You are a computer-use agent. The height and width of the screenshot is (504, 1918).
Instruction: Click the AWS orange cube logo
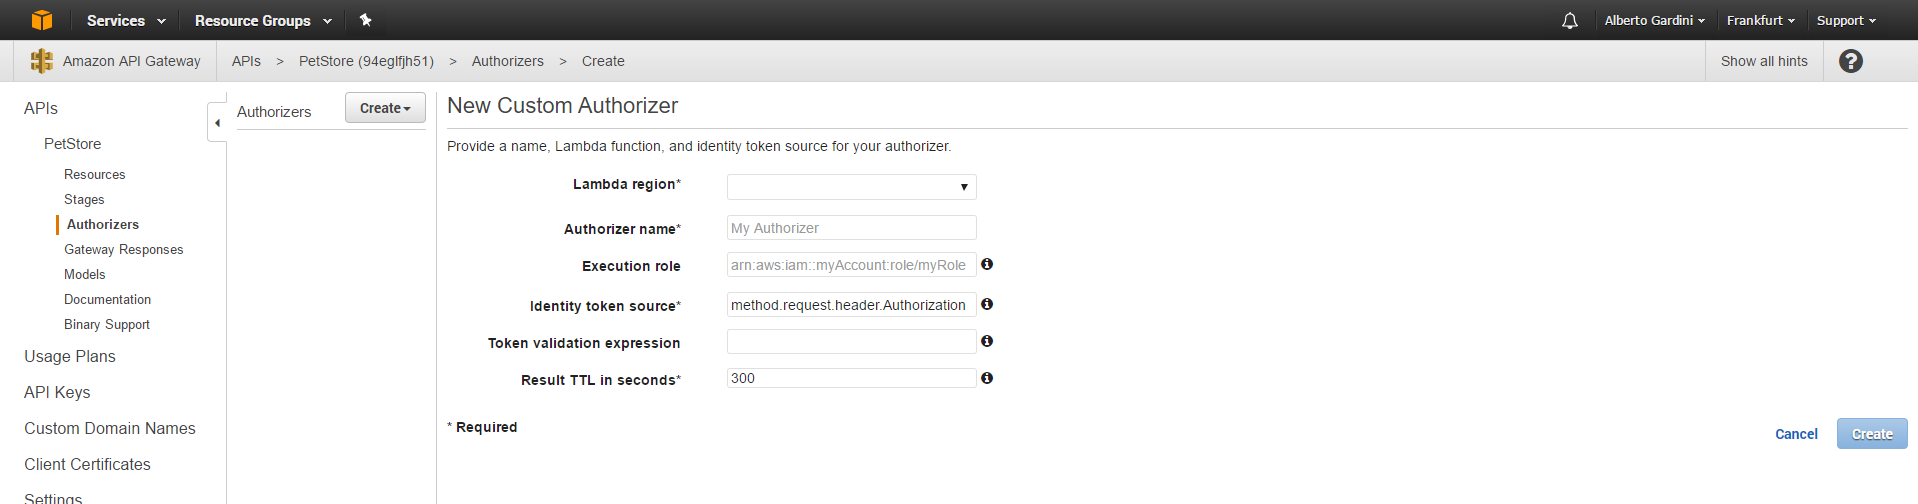(x=41, y=20)
